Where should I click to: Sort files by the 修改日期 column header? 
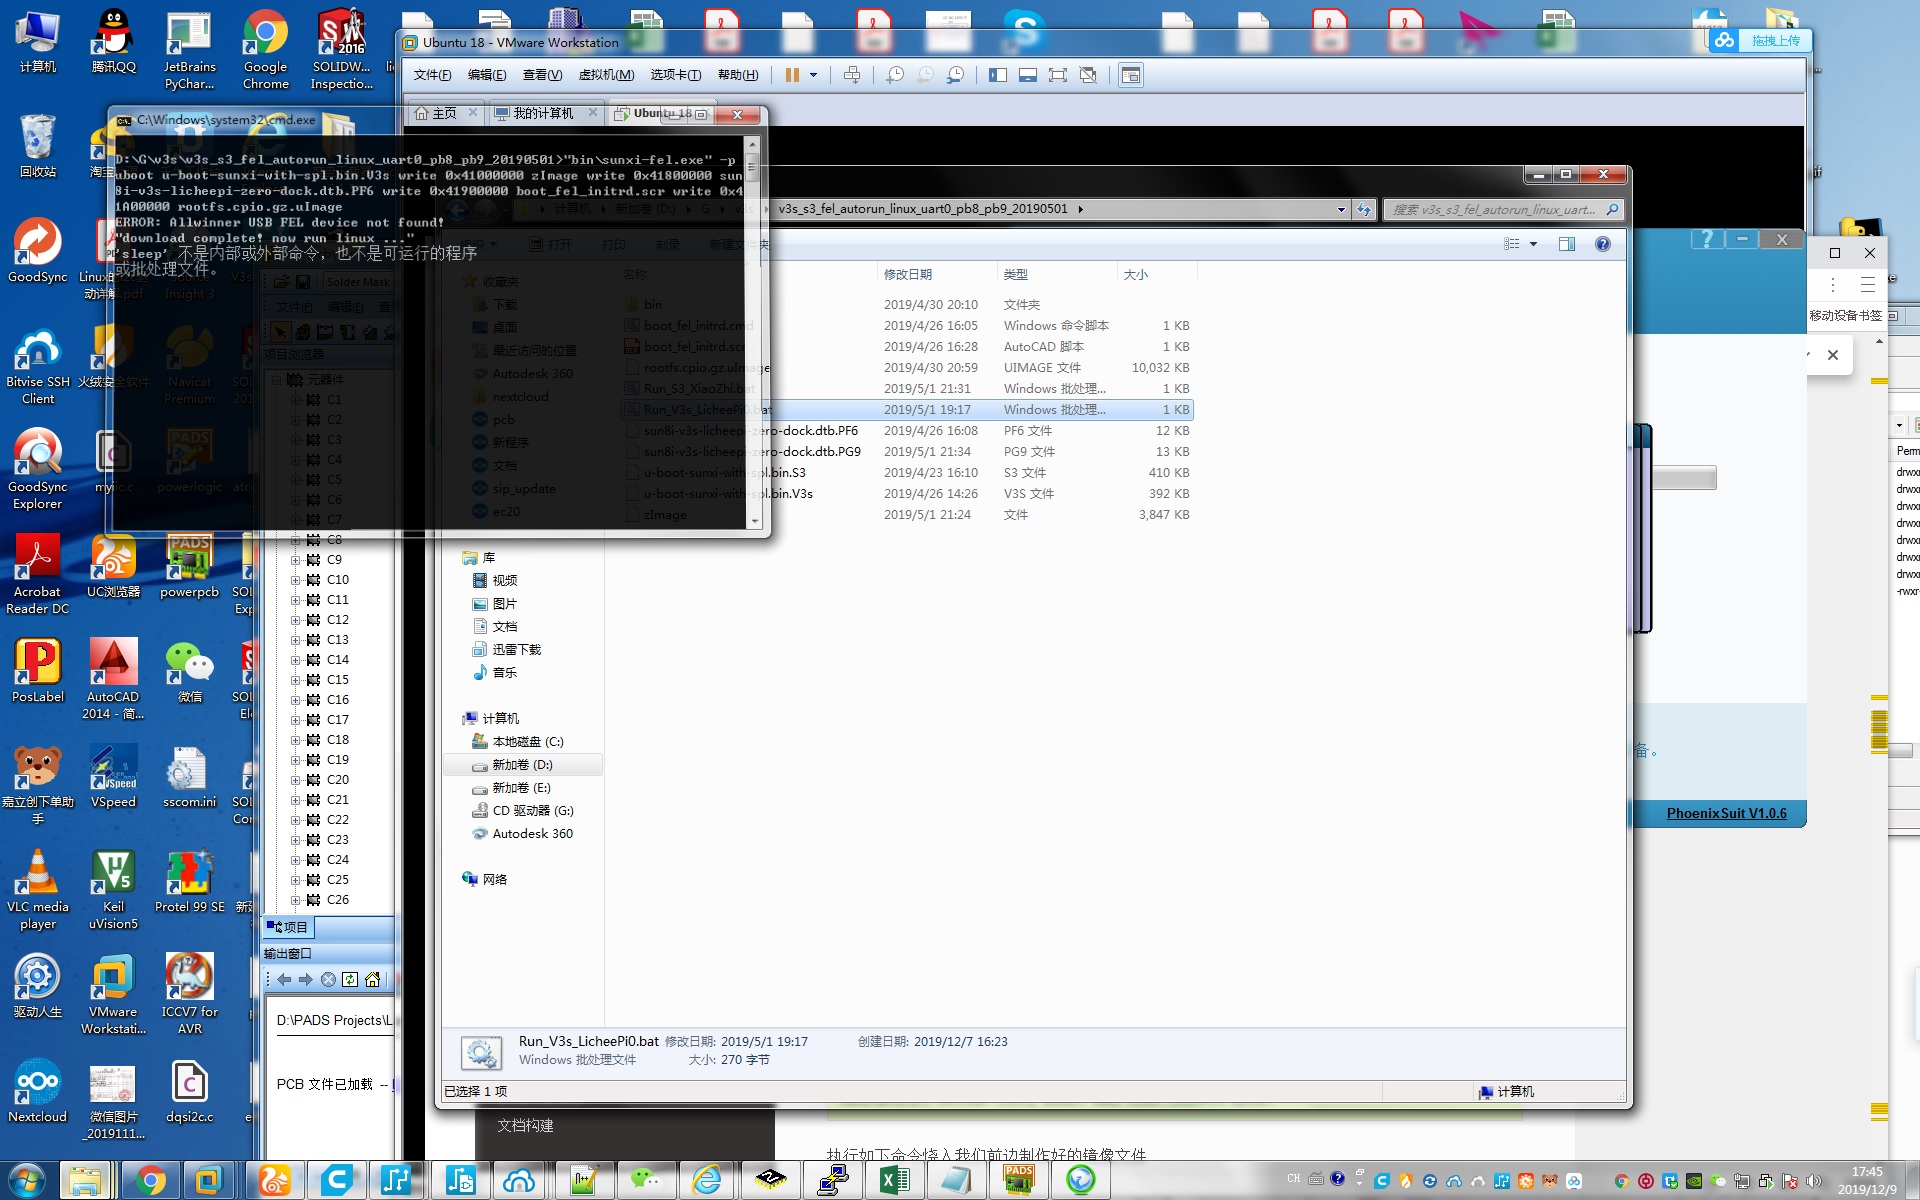click(x=907, y=274)
